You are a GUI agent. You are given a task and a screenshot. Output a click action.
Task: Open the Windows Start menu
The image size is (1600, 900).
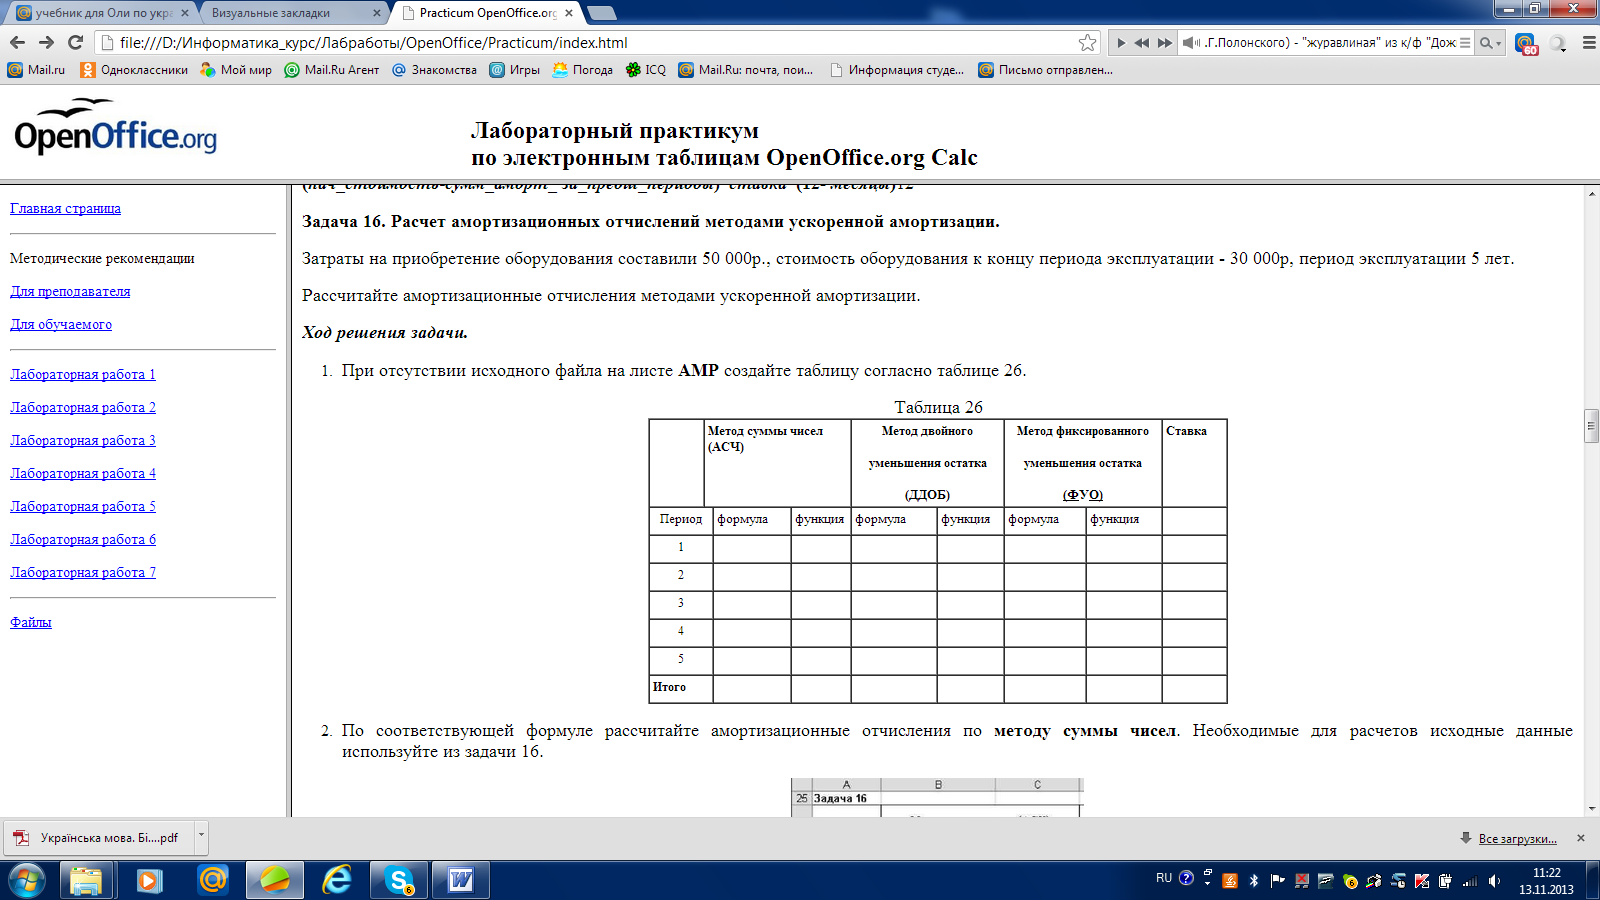[26, 880]
